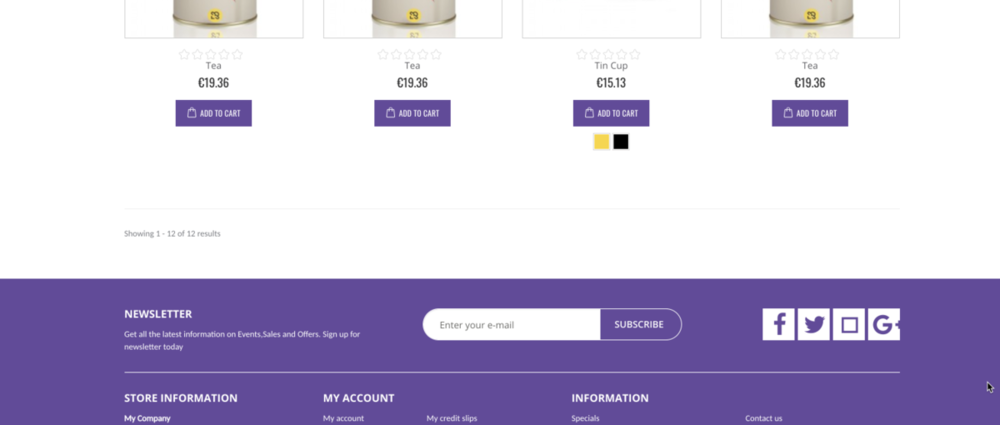This screenshot has width=1000, height=425.
Task: Open the Tin Cup product name link
Action: click(611, 66)
